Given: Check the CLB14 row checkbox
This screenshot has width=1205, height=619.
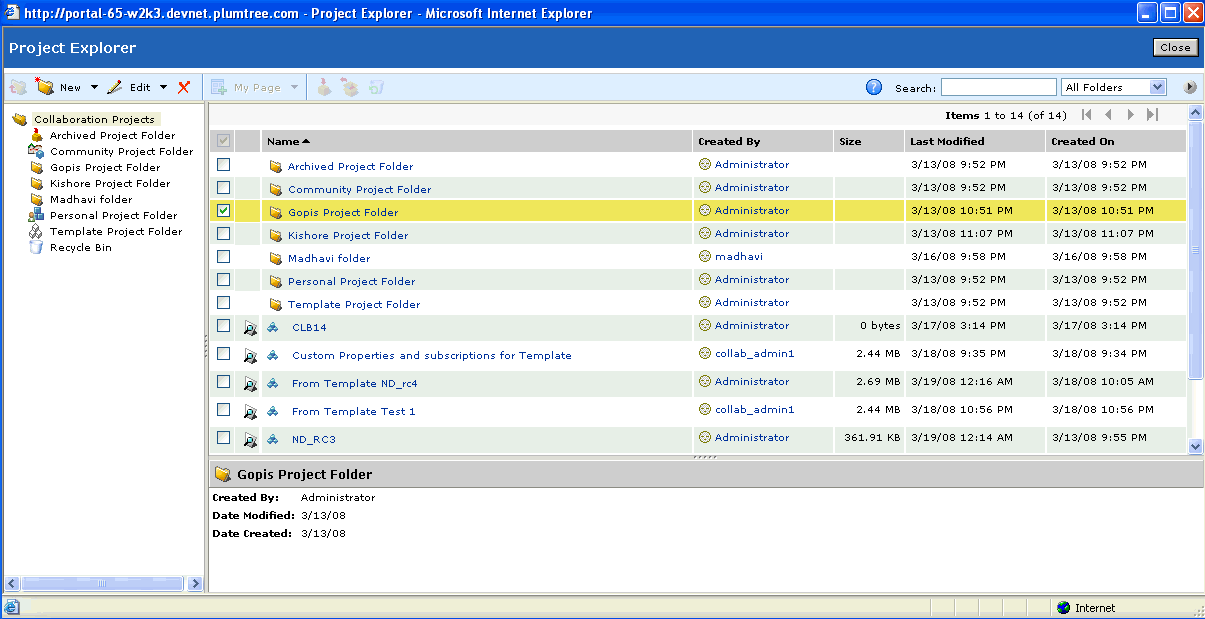Looking at the screenshot, I should (x=224, y=325).
